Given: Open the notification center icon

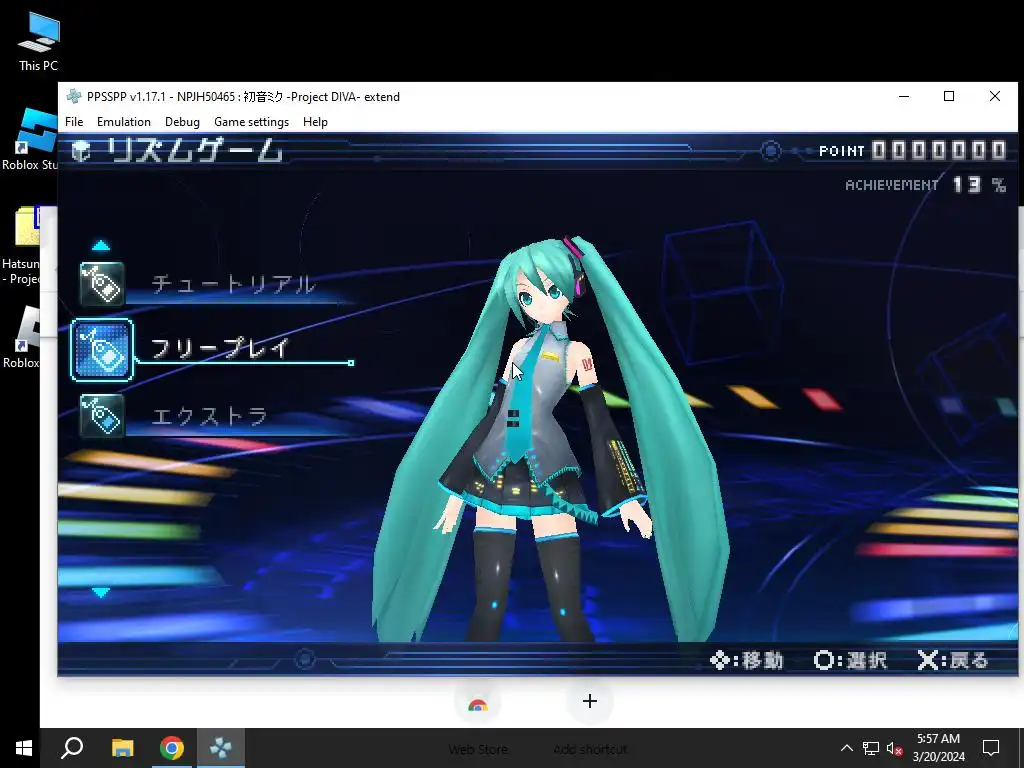Looking at the screenshot, I should coord(991,748).
